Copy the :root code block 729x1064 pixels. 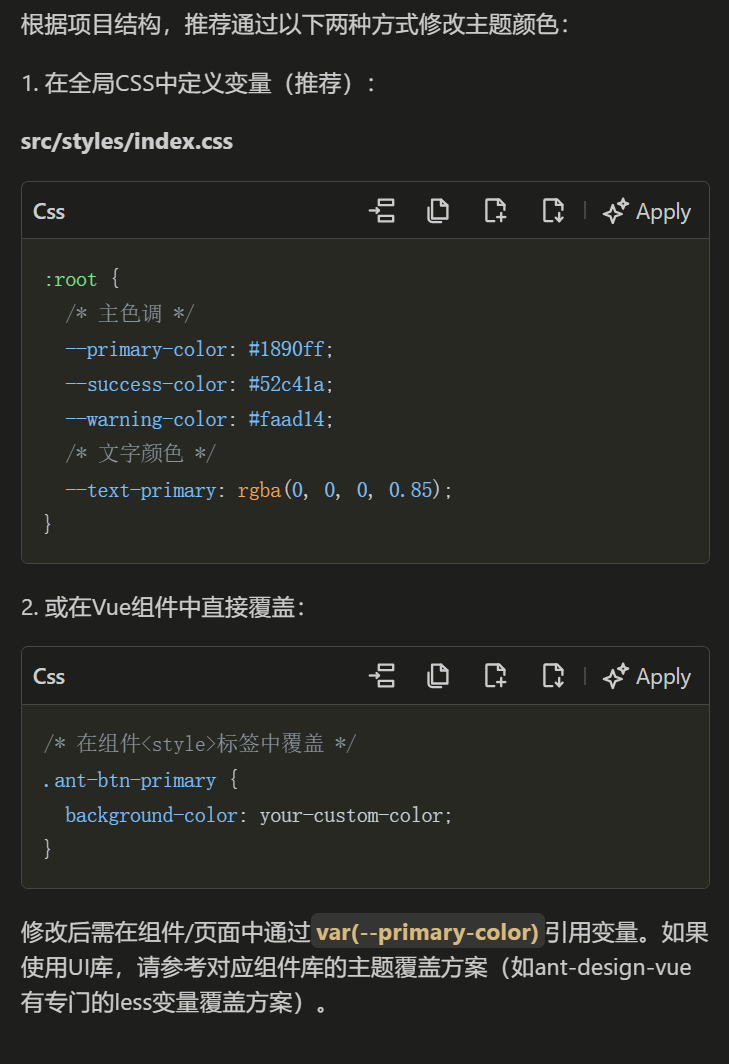pyautogui.click(x=438, y=211)
